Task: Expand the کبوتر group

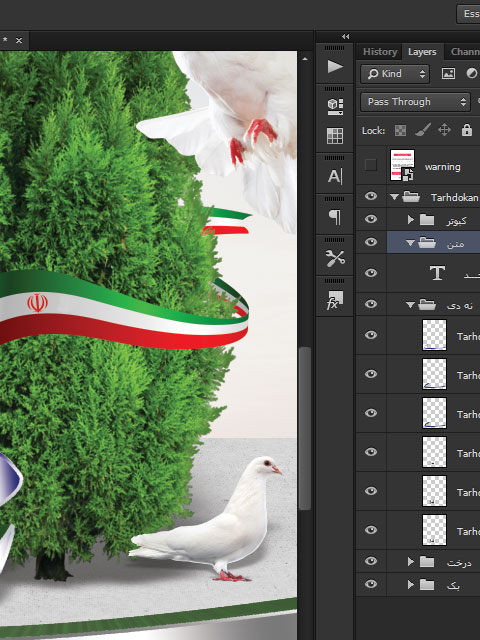Action: tap(411, 220)
